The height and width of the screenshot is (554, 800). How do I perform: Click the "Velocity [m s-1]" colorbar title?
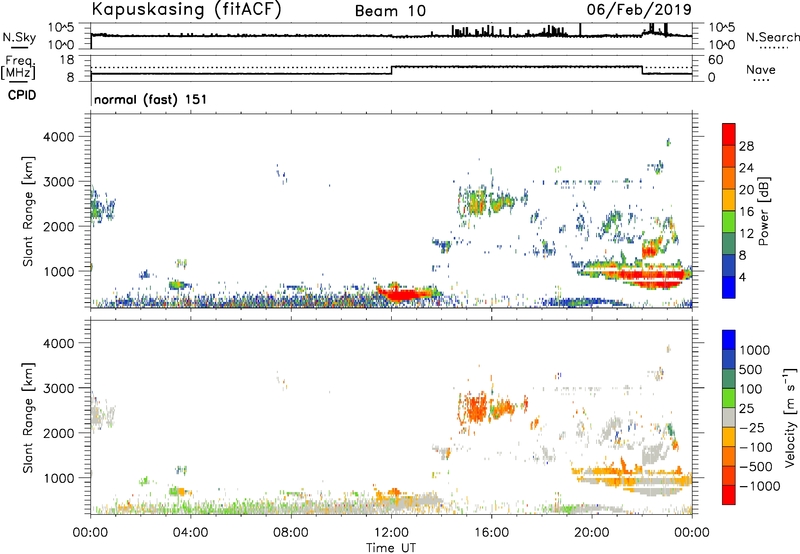point(790,417)
